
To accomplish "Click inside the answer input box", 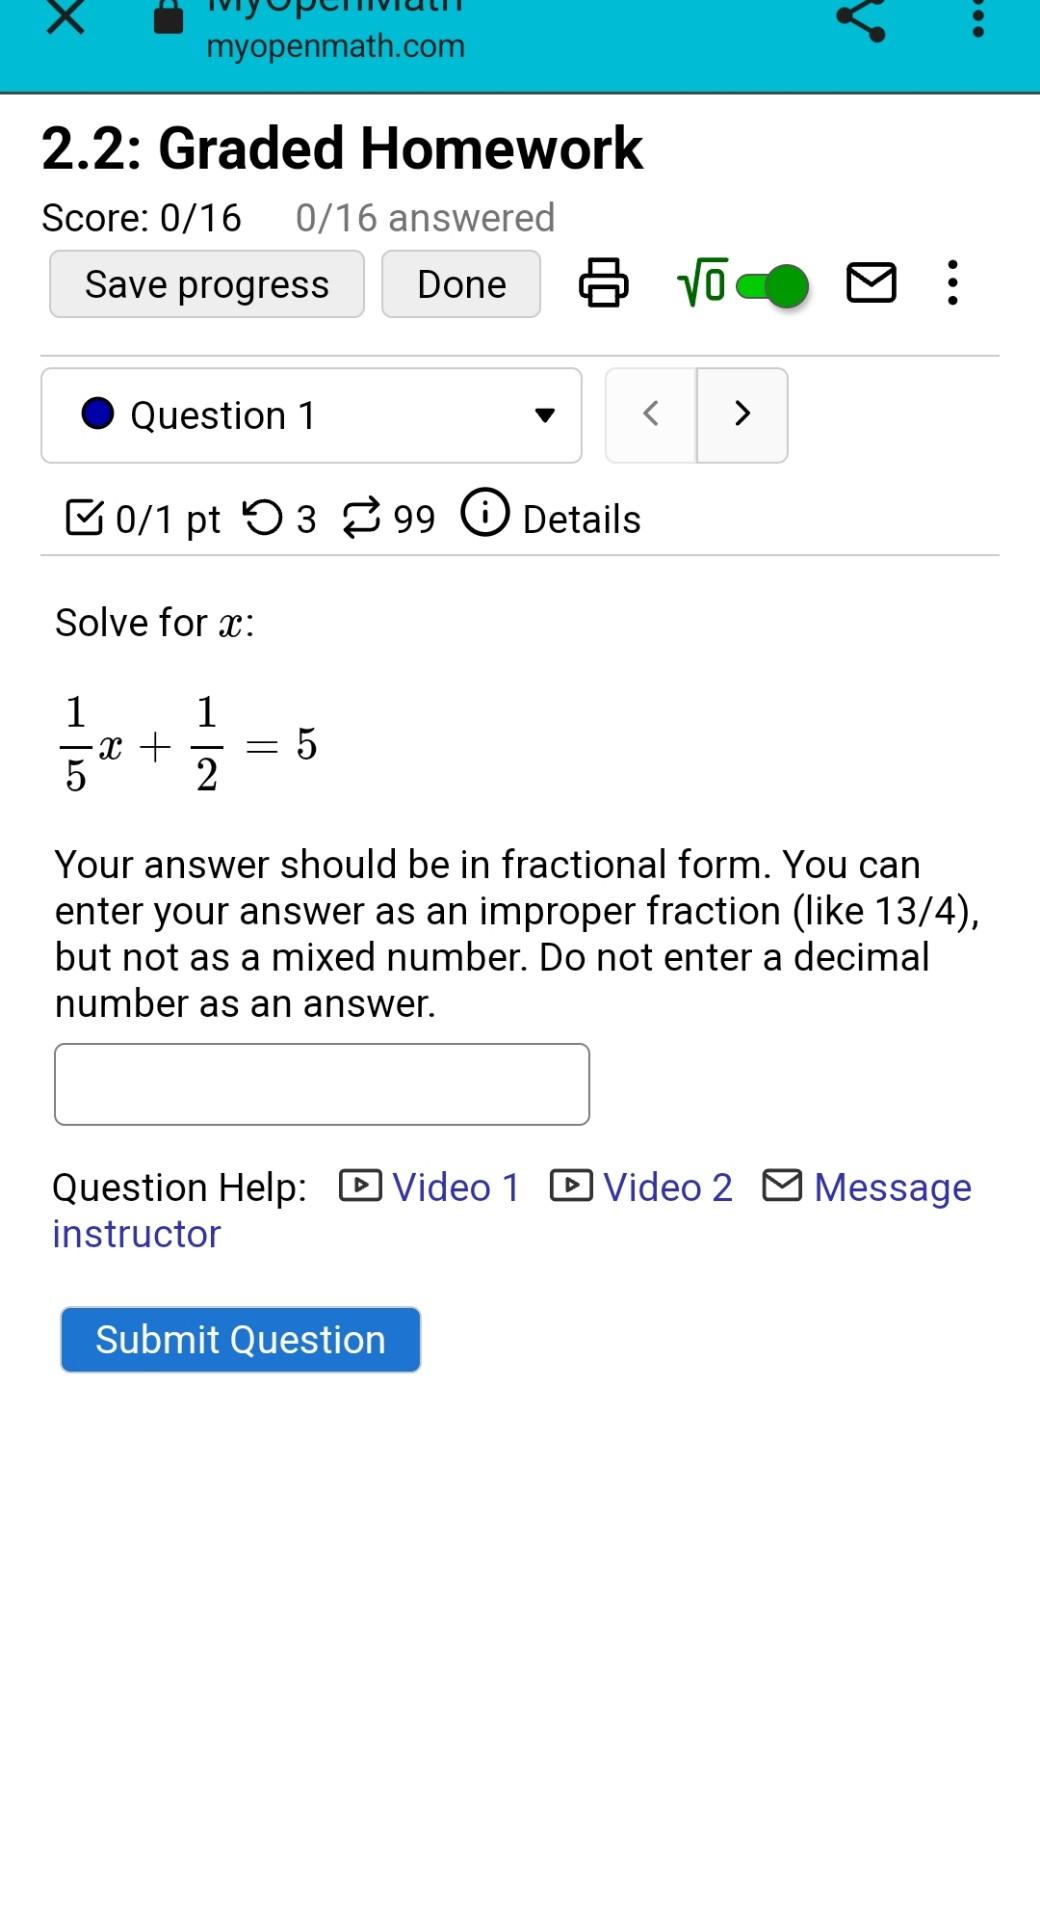I will (x=320, y=1084).
